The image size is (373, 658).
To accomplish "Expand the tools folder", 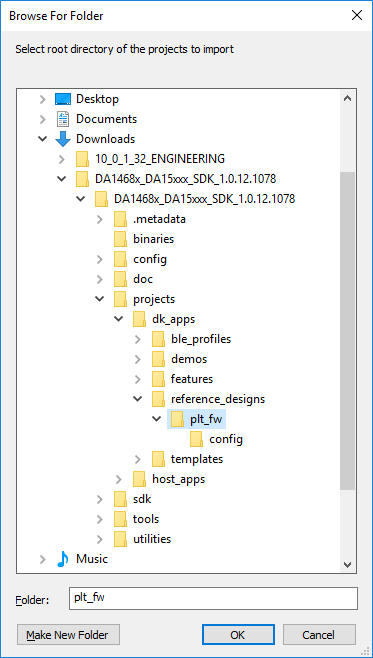I will (x=99, y=519).
